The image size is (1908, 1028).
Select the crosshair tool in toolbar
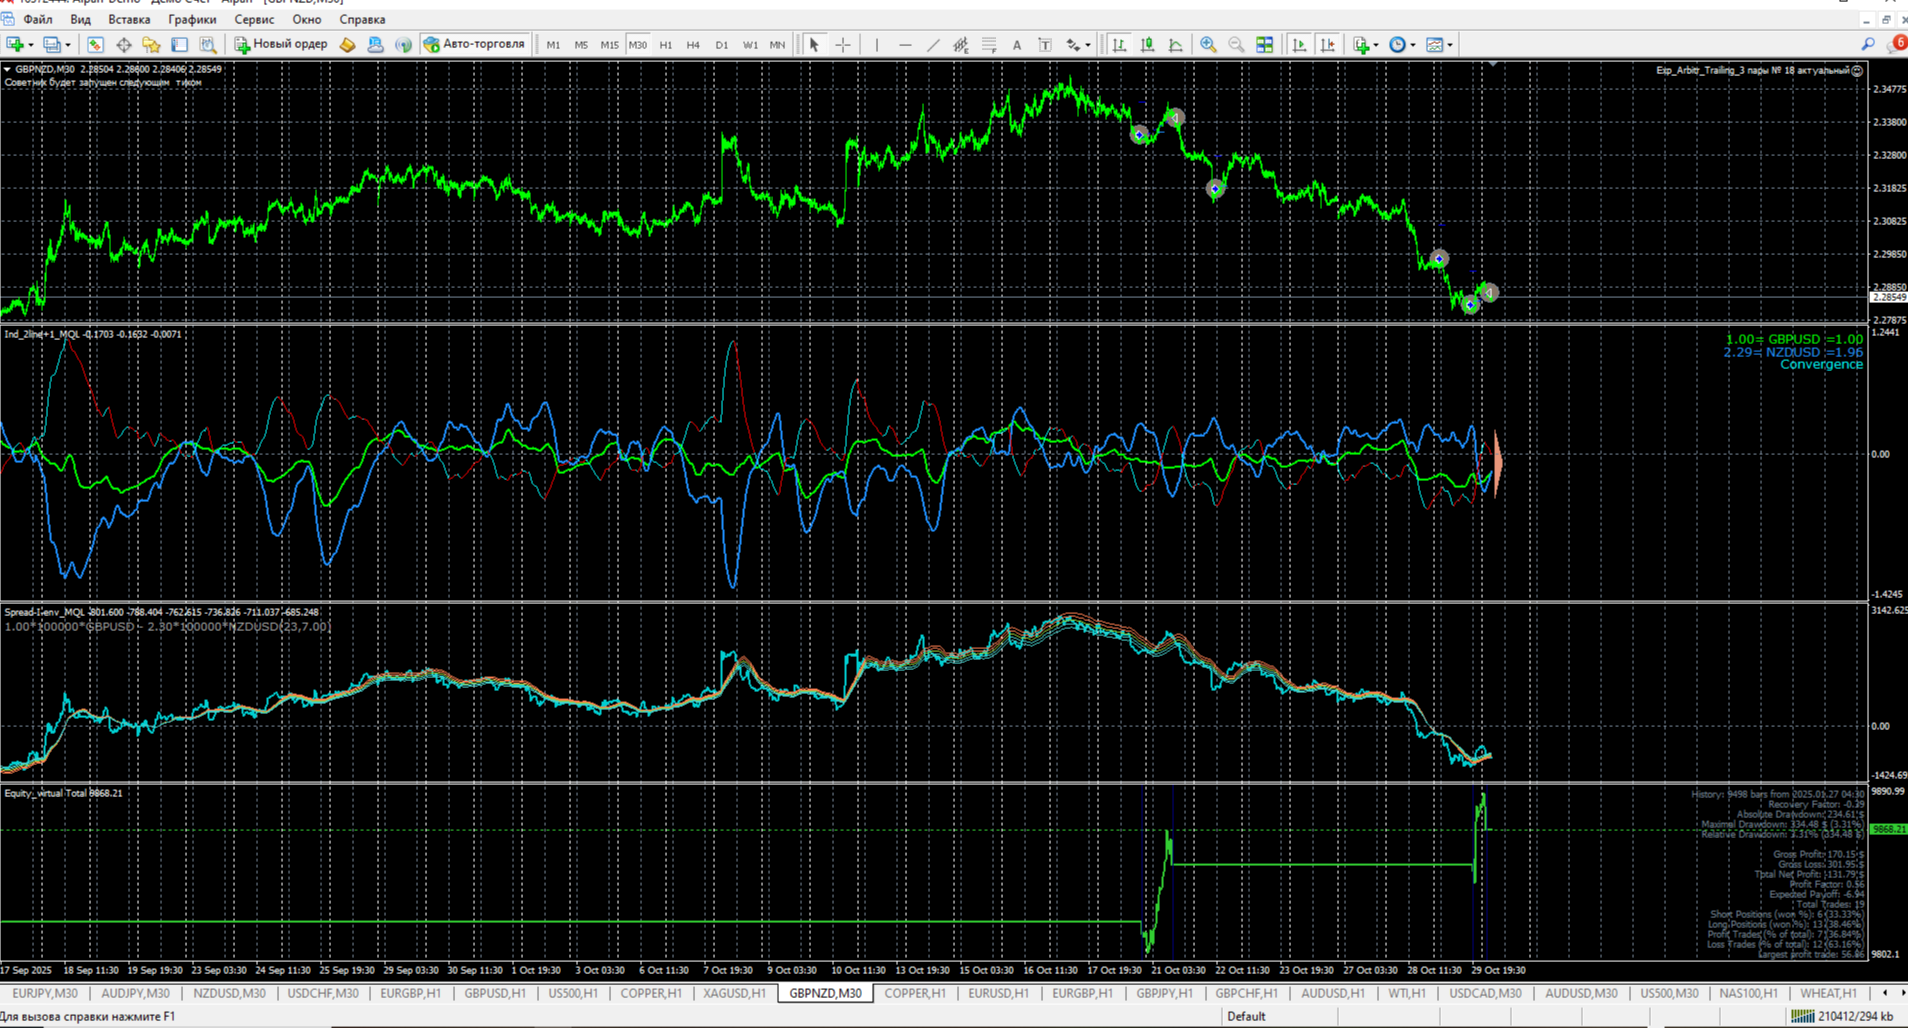(x=843, y=45)
